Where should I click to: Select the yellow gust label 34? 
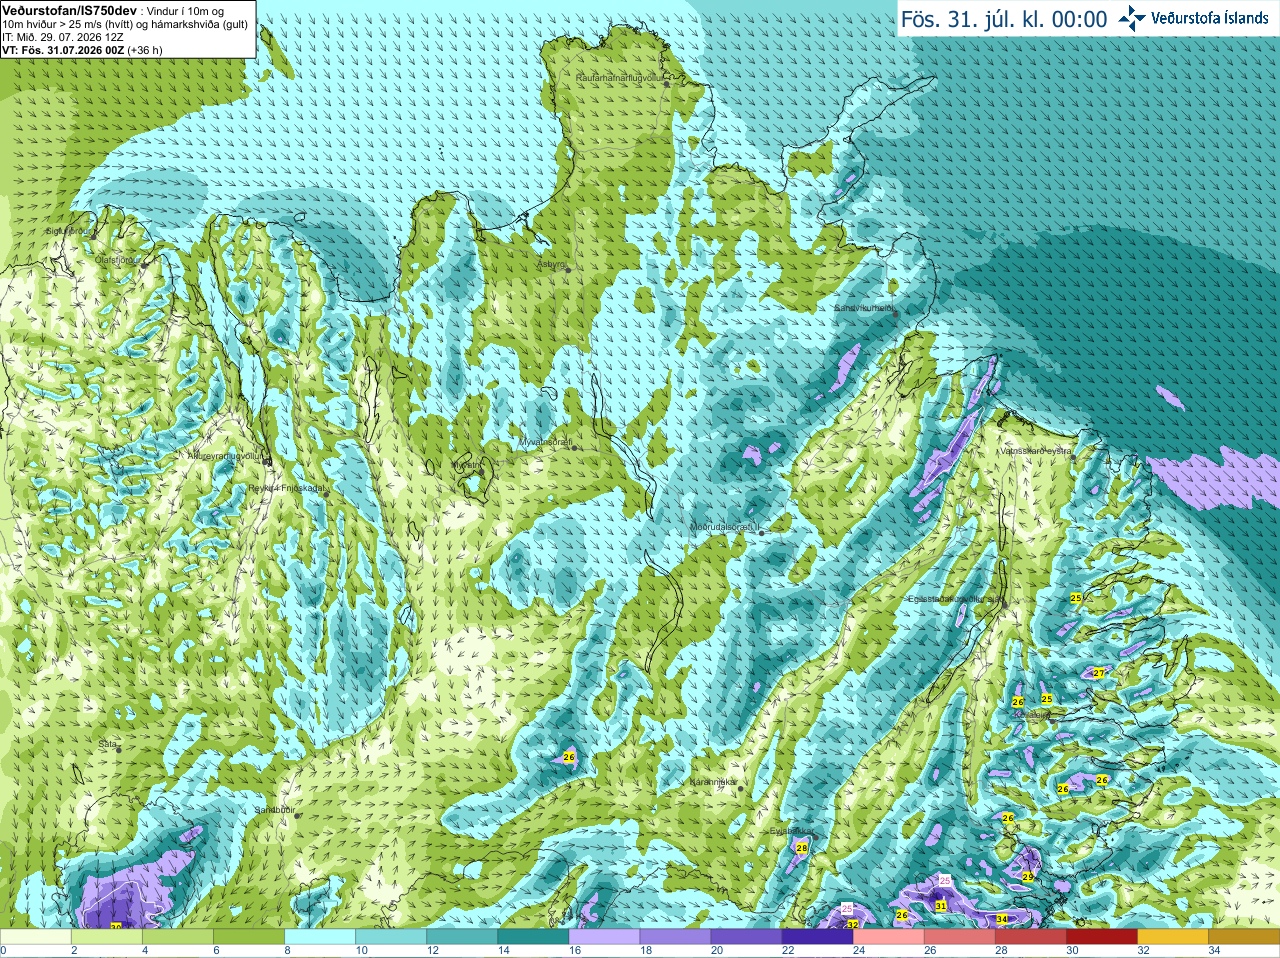pos(1002,918)
